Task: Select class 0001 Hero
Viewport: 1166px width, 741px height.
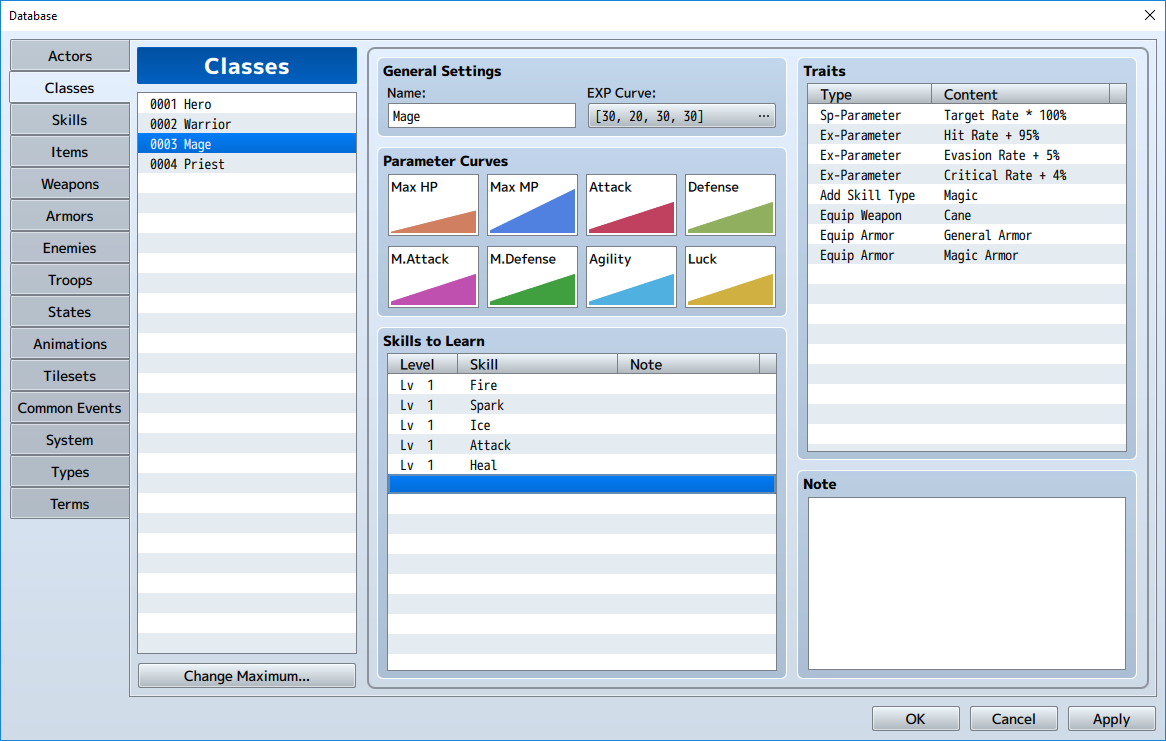Action: click(247, 104)
